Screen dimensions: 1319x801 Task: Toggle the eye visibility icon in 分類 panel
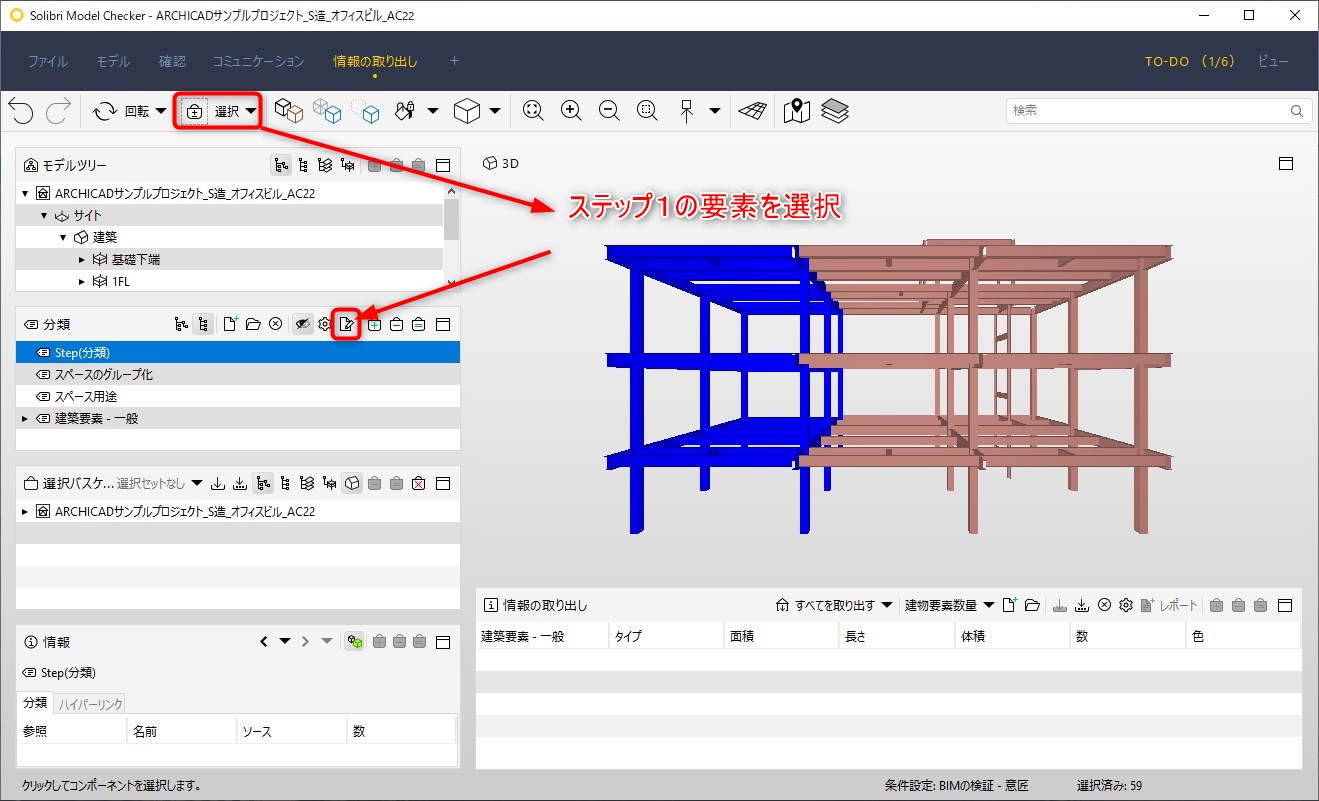coord(302,324)
